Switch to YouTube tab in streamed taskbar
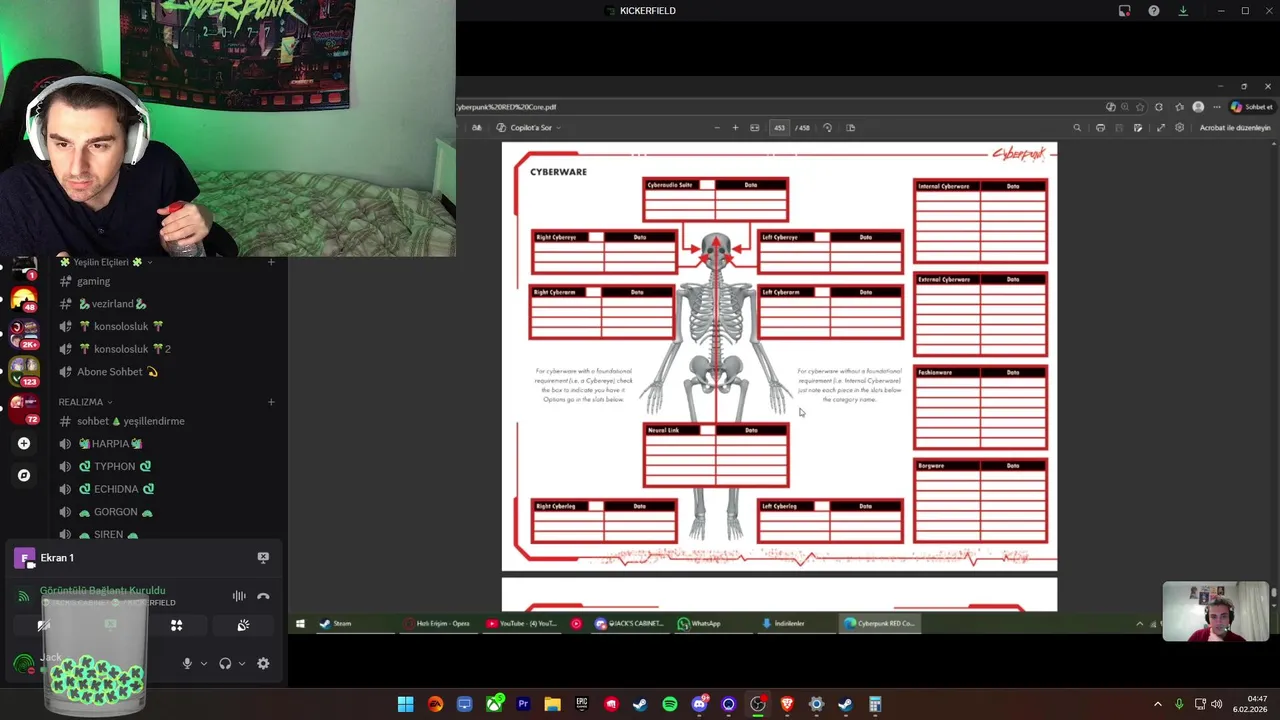 (521, 623)
